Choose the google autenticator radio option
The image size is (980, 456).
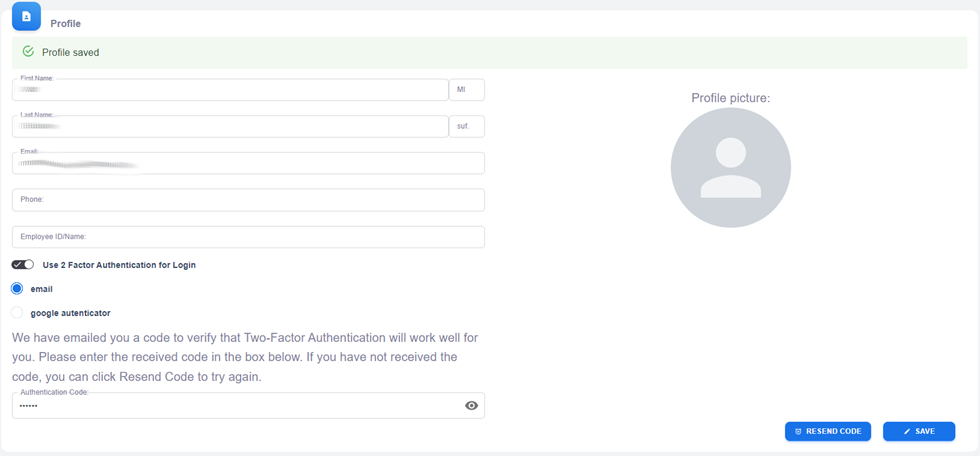tap(17, 313)
